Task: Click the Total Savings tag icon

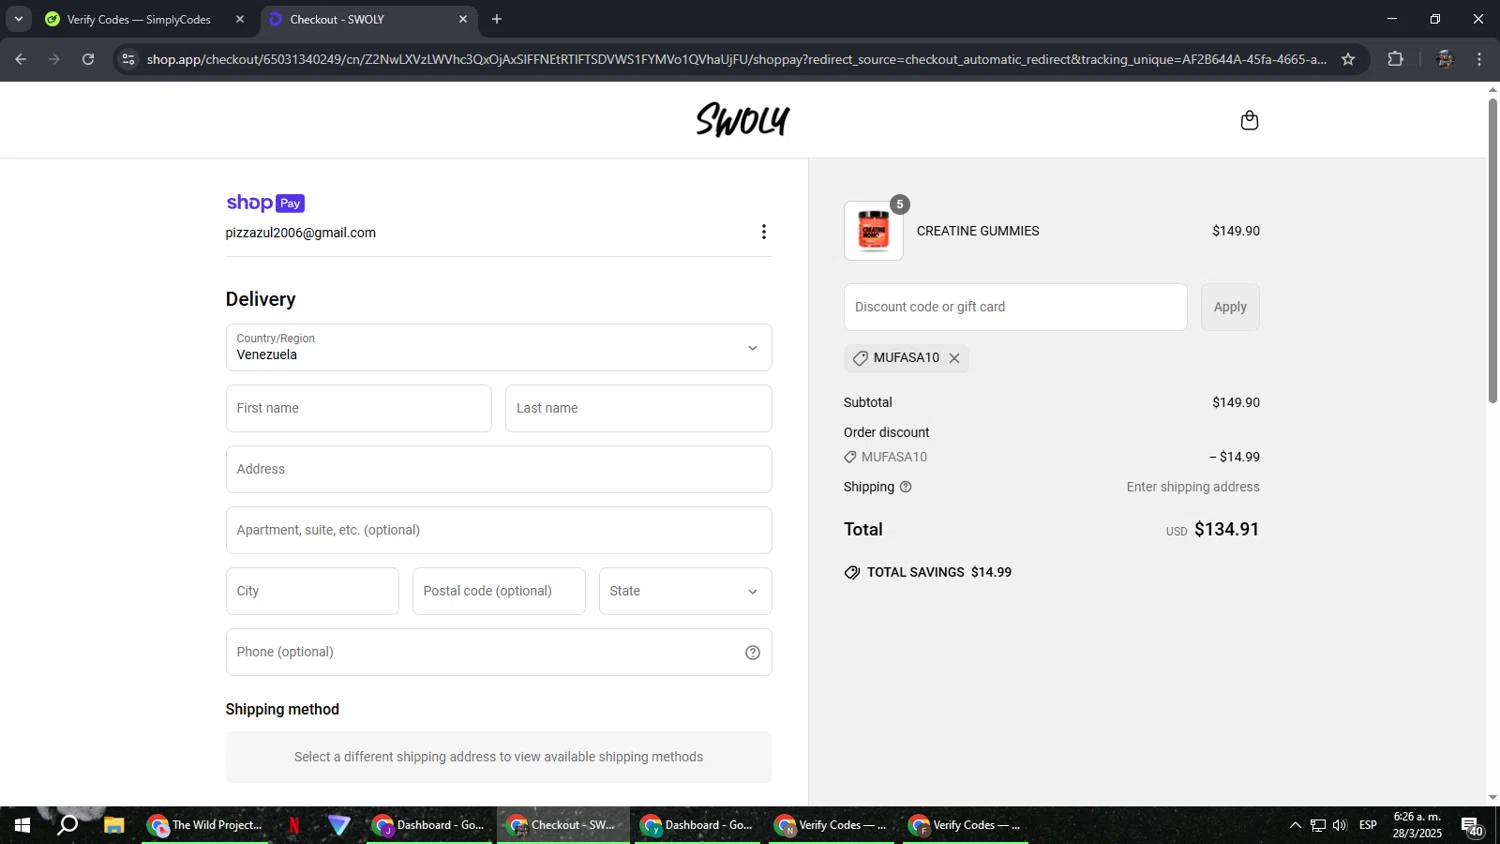Action: pos(852,573)
